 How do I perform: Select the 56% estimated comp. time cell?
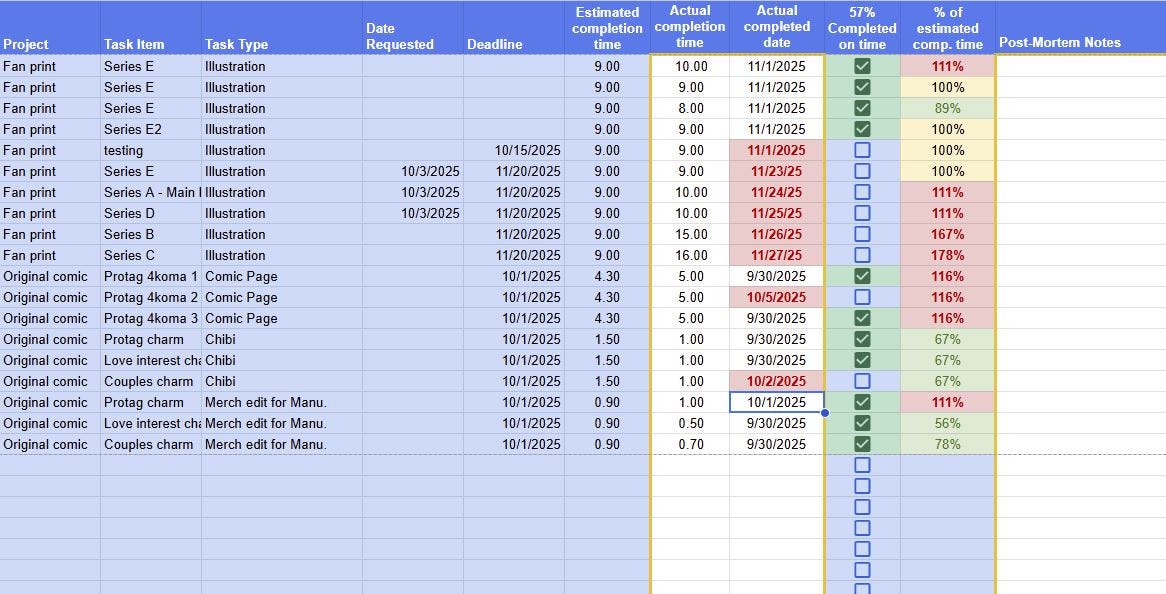coord(947,423)
